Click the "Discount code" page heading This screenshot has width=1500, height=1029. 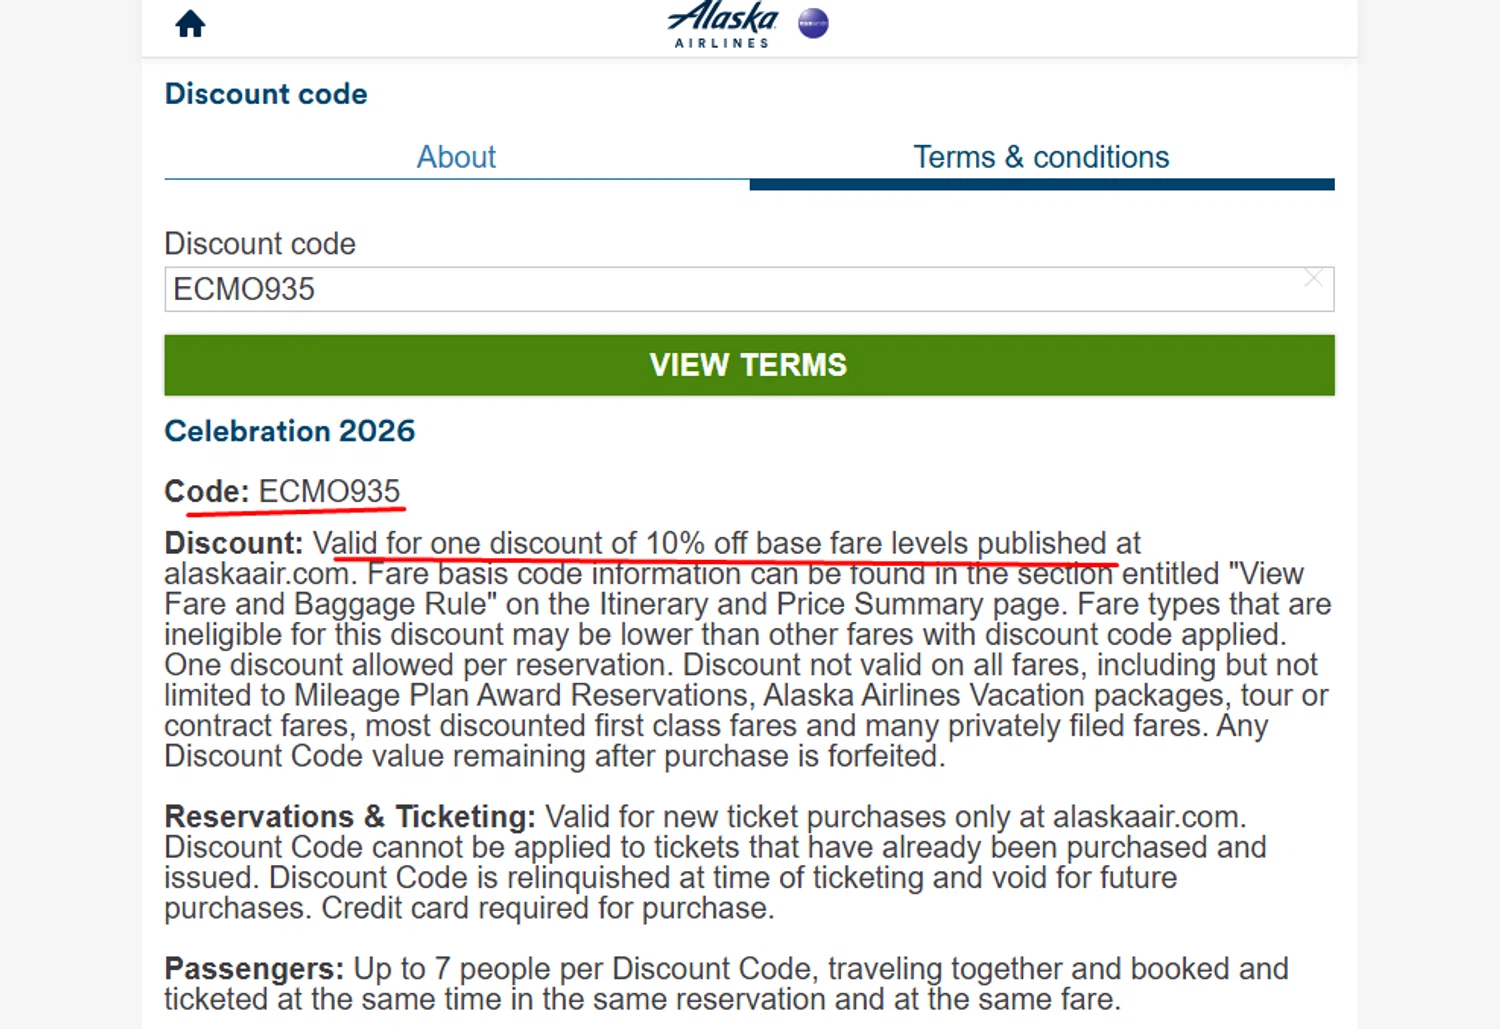tap(266, 94)
